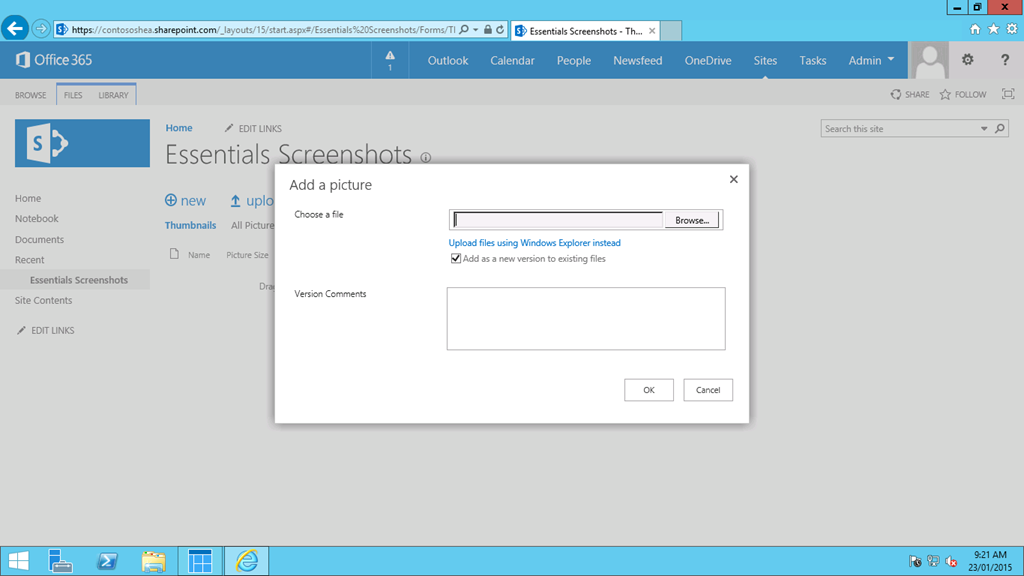Toggle Add as a new version checkbox
This screenshot has height=576, width=1024.
pyautogui.click(x=456, y=259)
